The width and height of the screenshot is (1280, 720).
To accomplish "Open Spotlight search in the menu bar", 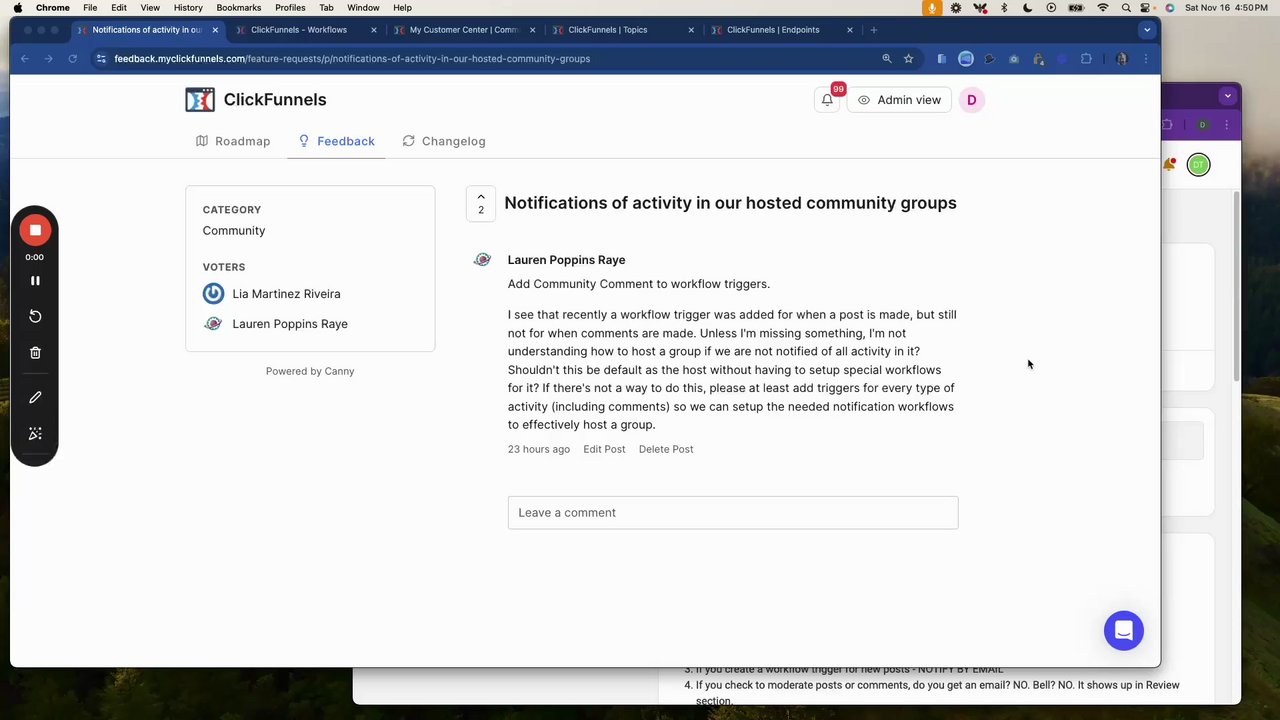I will [x=1126, y=8].
